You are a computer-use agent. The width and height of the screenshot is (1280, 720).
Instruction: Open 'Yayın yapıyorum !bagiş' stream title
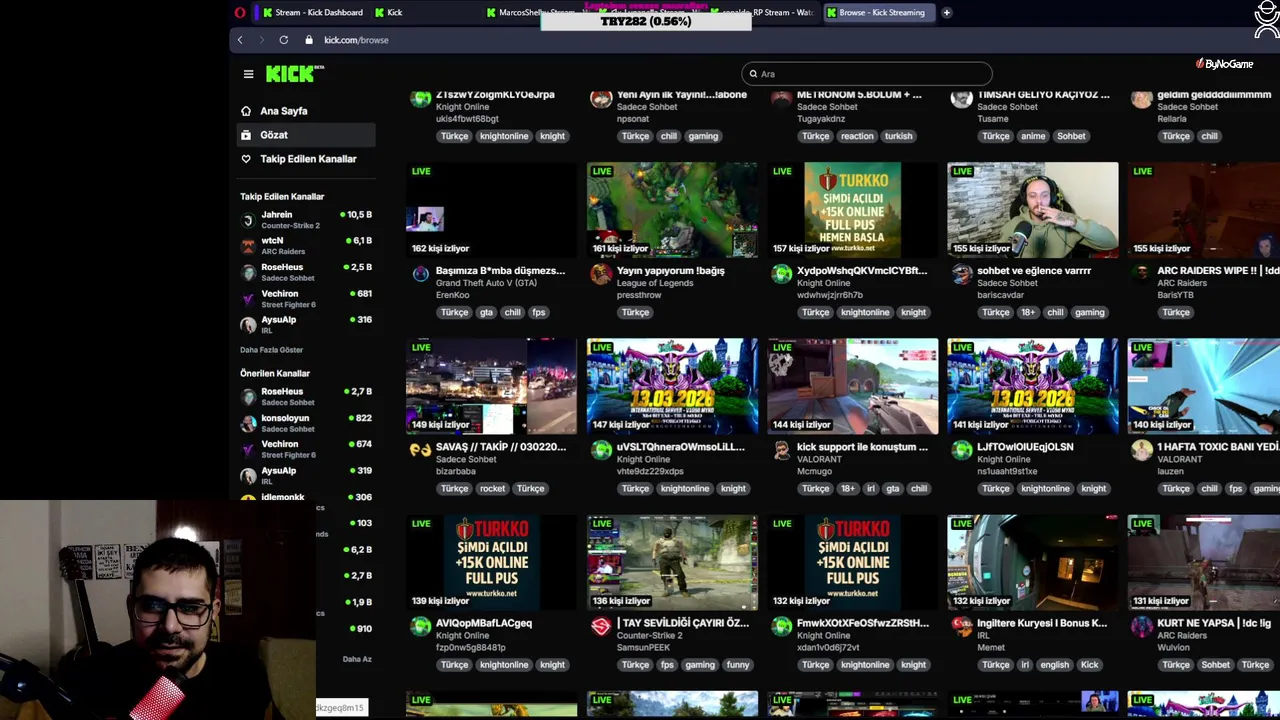click(x=670, y=271)
